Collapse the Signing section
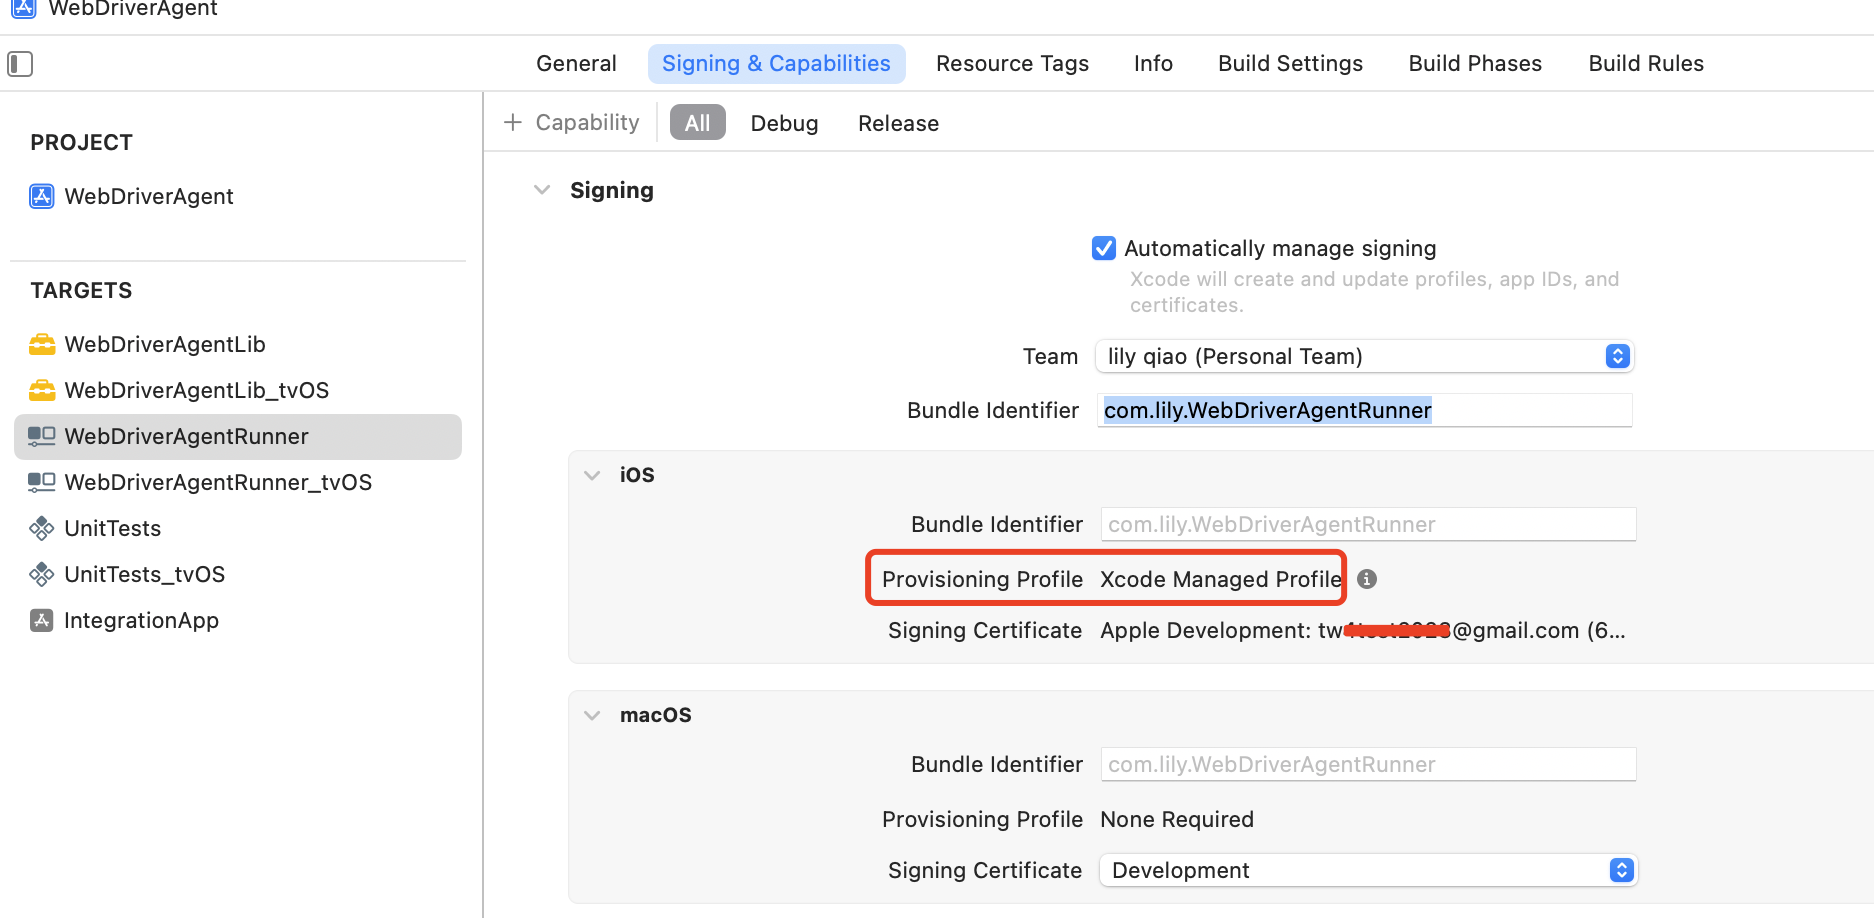Screen dimensions: 1874x918 pos(542,190)
